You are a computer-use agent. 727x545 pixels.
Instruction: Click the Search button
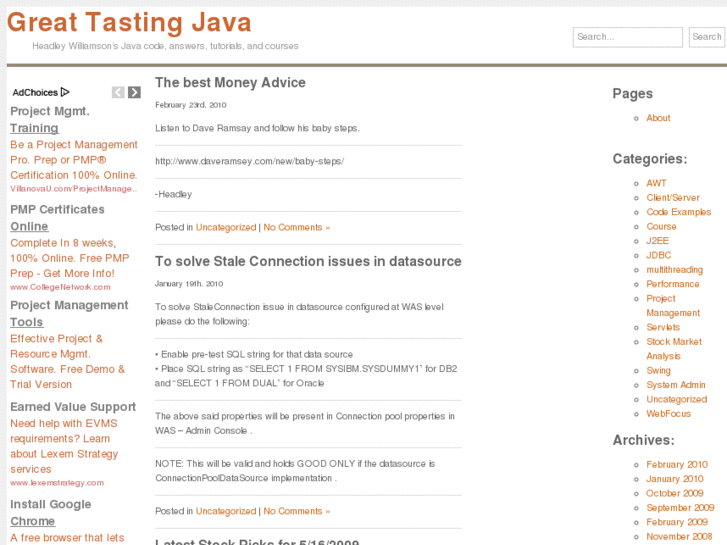[x=707, y=37]
